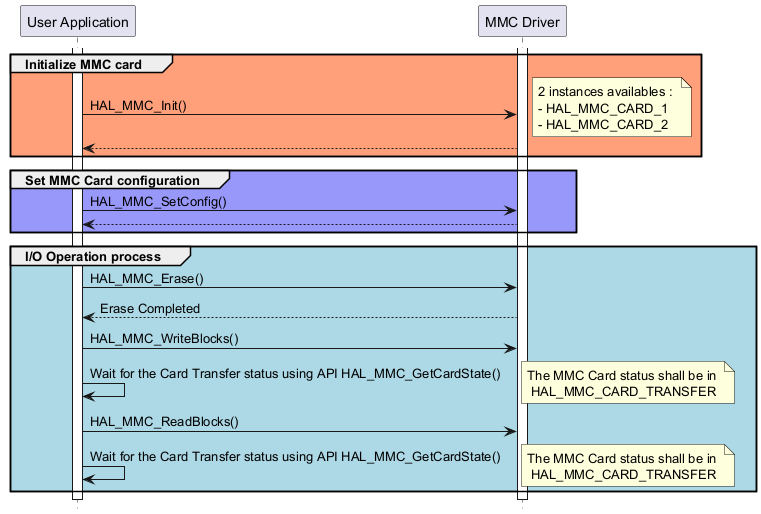Image resolution: width=761 pixels, height=514 pixels.
Task: Click the Erase Completed return message
Action: [x=150, y=308]
